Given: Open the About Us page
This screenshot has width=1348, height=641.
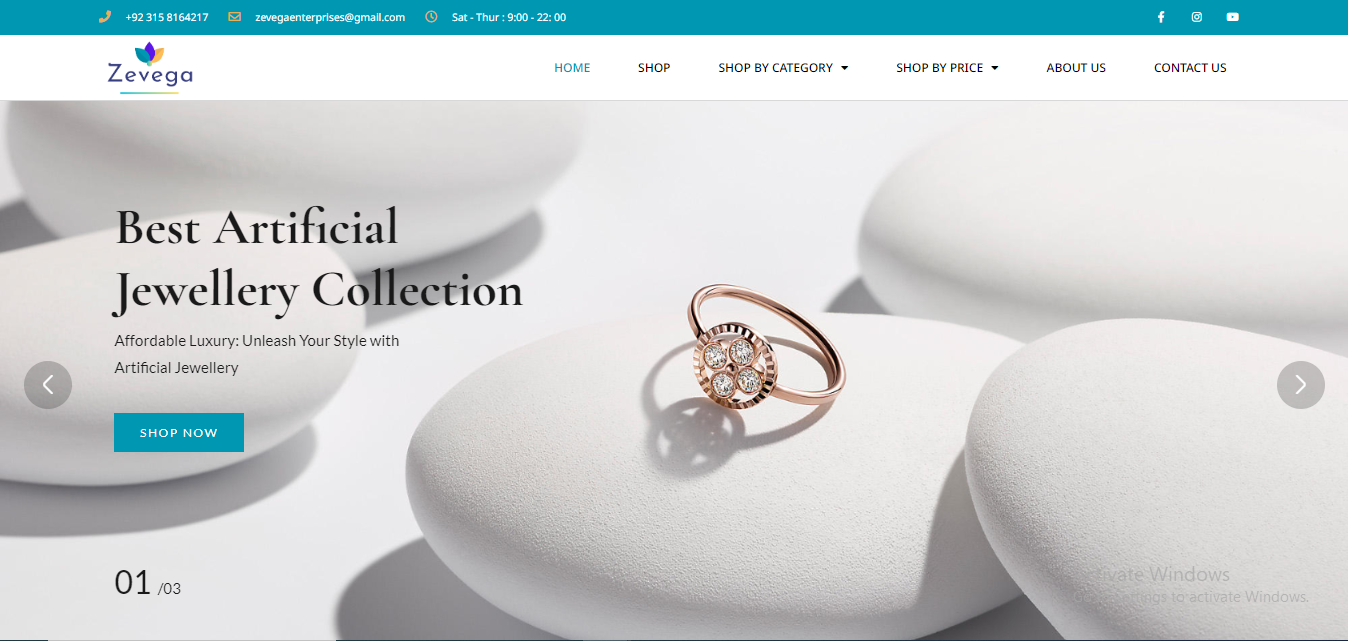Looking at the screenshot, I should tap(1076, 68).
